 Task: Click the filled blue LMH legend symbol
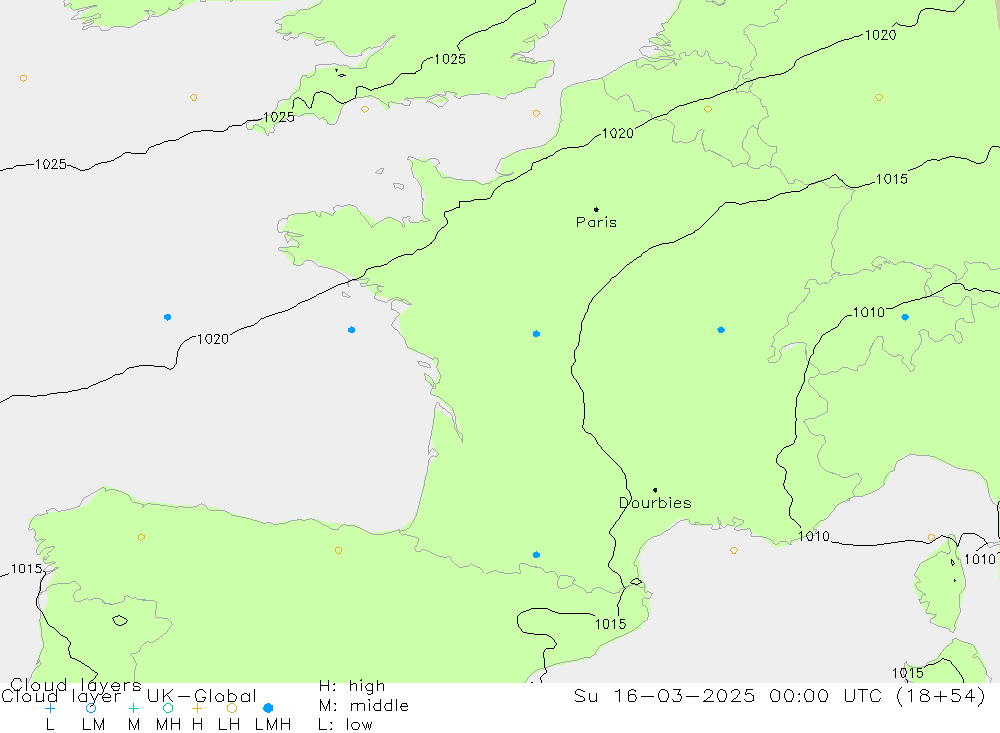pos(268,708)
